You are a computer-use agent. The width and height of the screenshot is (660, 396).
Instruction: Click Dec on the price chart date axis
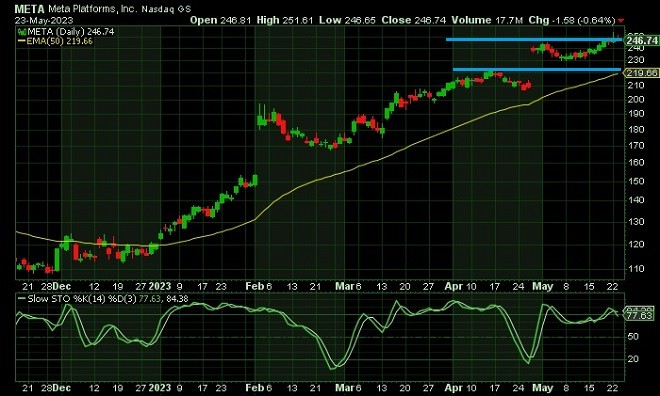62,287
